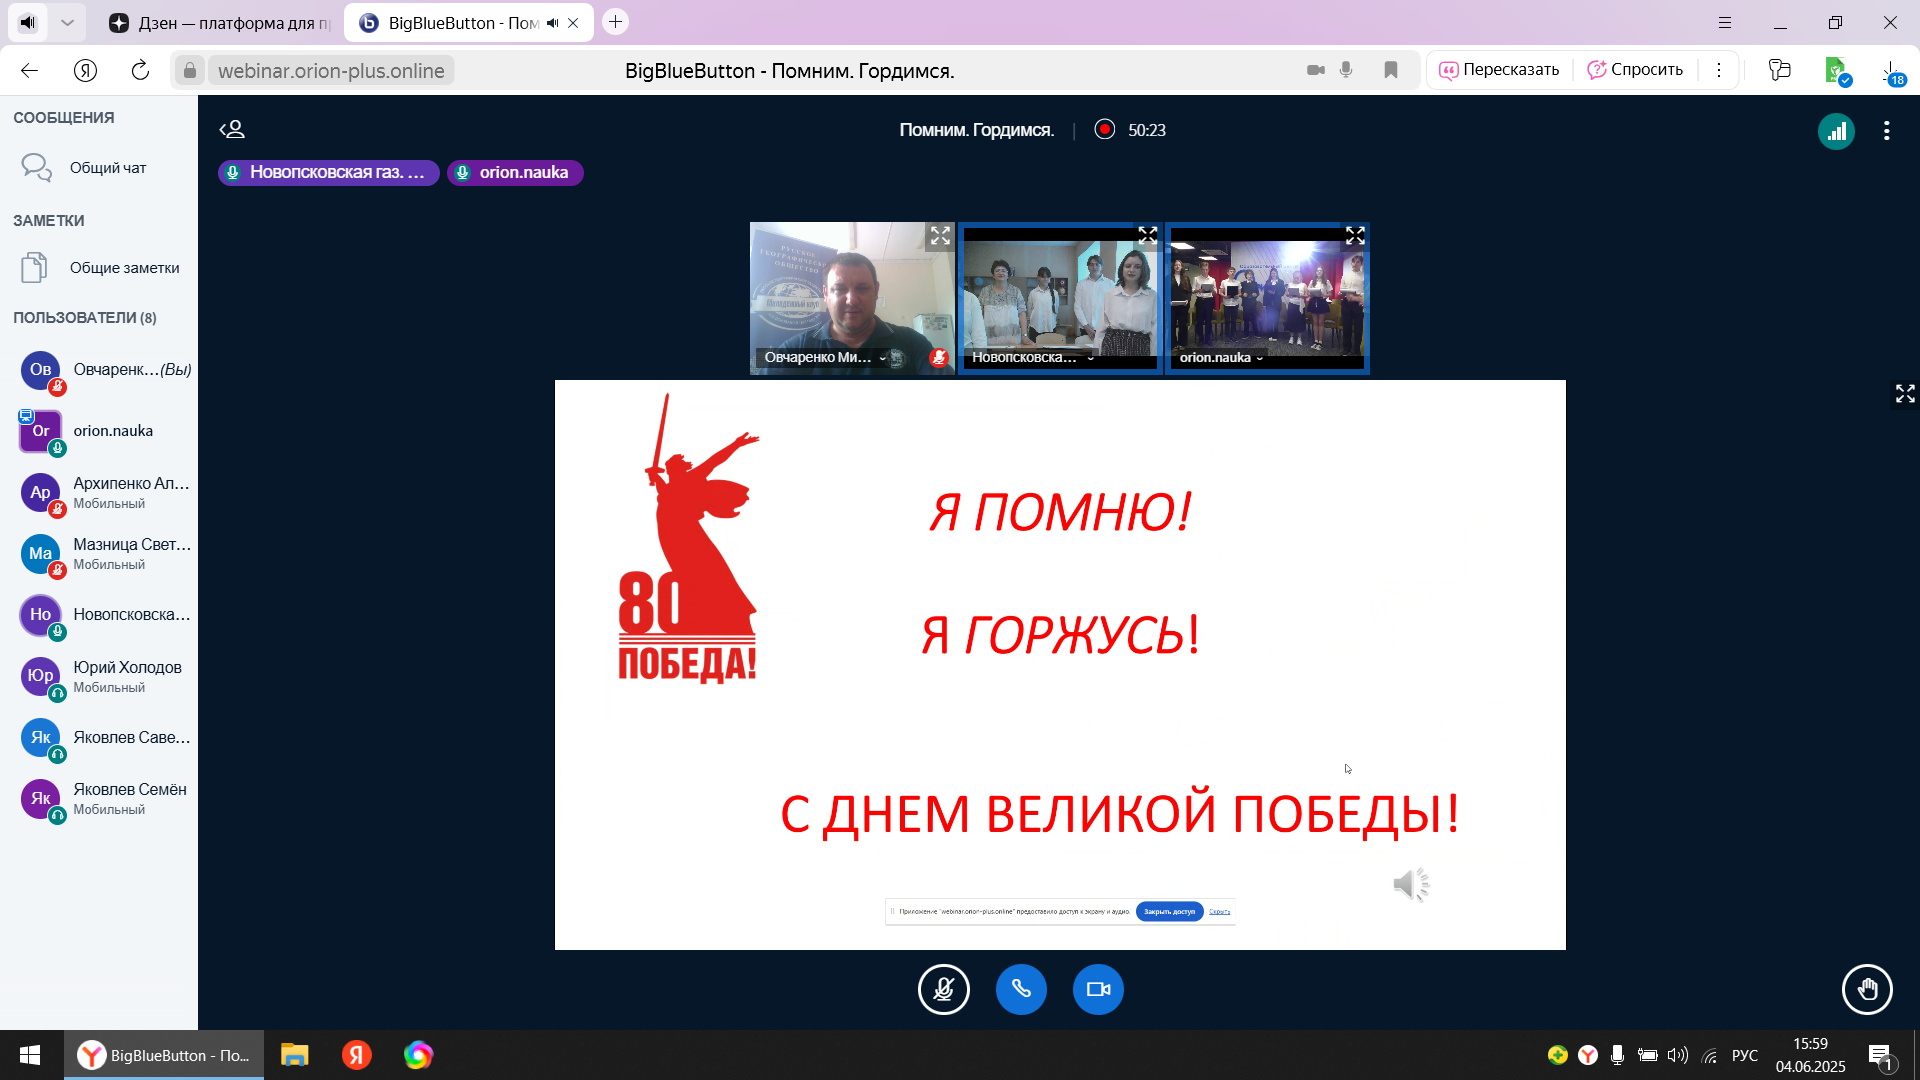Hide the users list panel
Screen dimensions: 1920x1080
[232, 130]
